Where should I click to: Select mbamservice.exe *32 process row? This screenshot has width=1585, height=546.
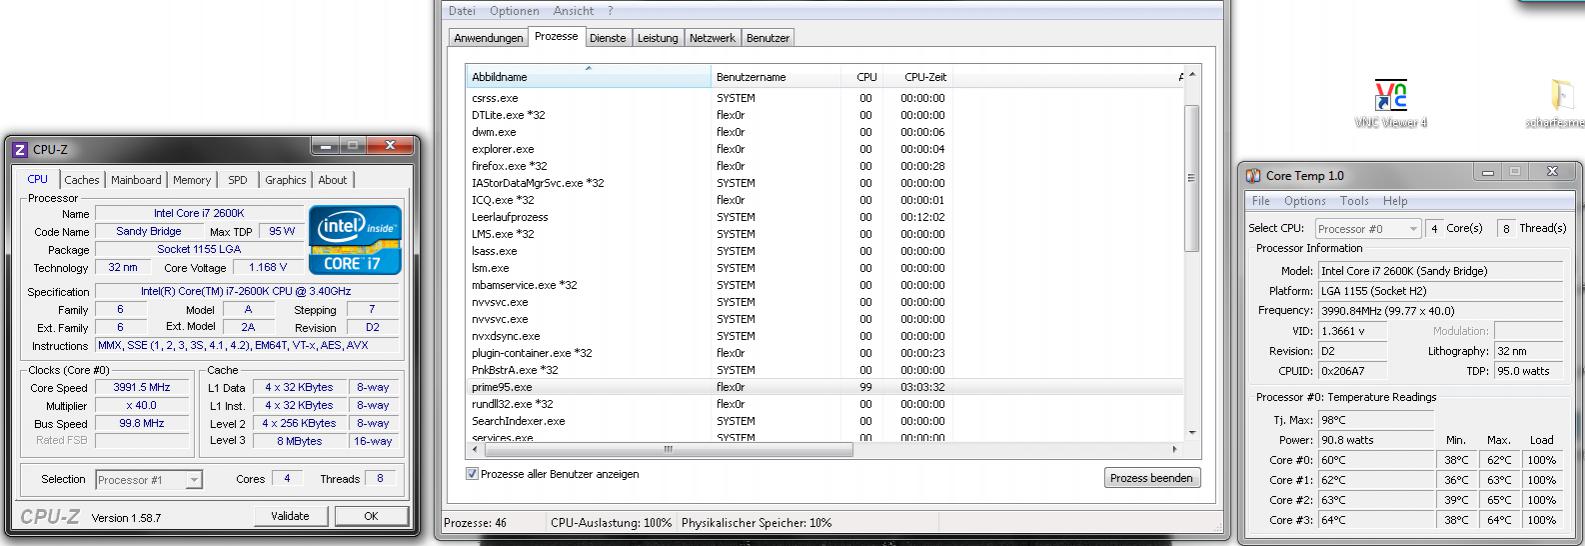[825, 285]
